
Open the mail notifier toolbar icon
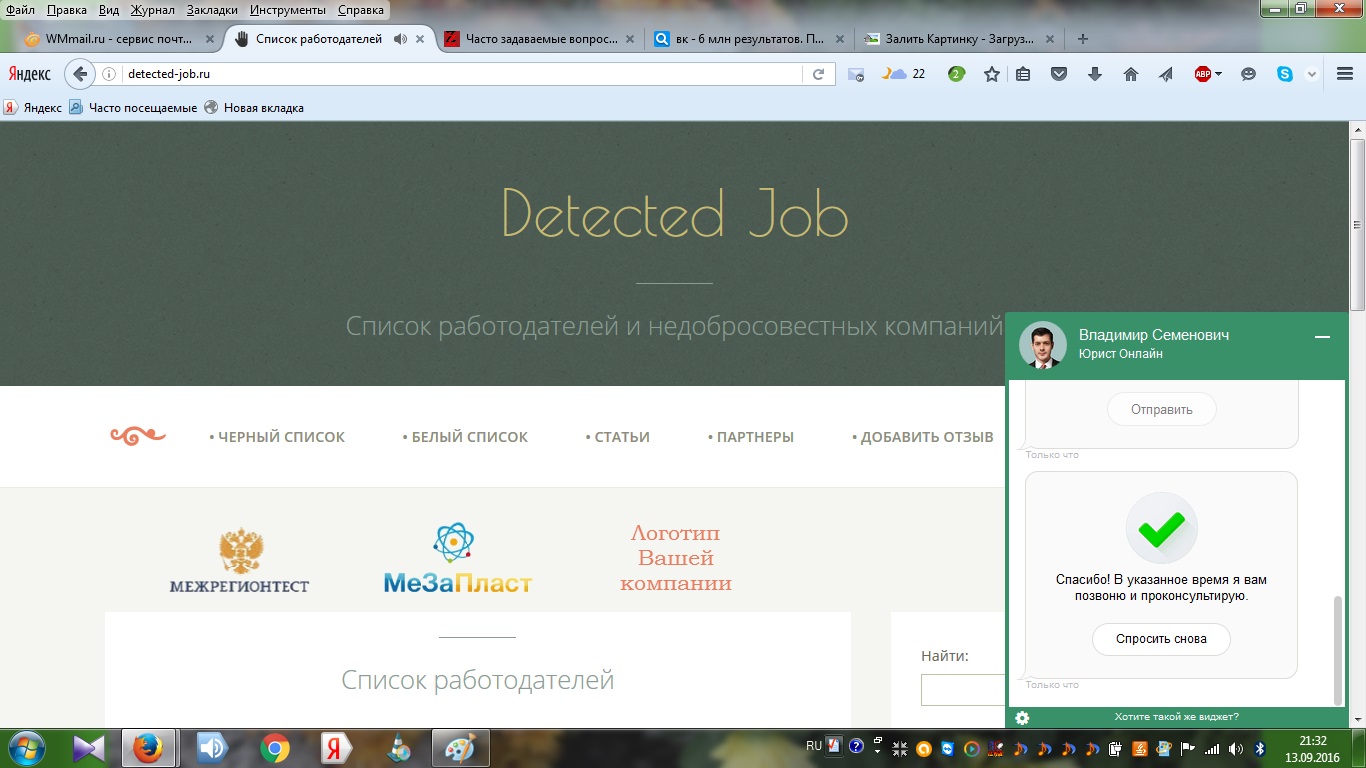pos(856,74)
